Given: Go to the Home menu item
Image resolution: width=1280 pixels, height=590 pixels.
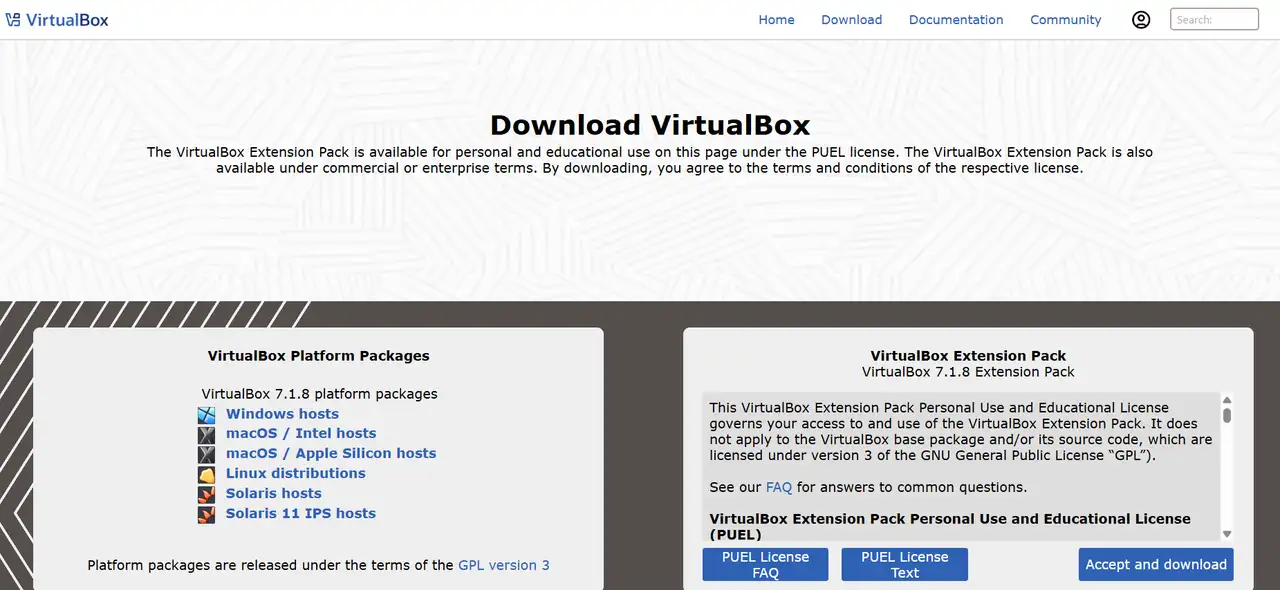Looking at the screenshot, I should pyautogui.click(x=776, y=19).
